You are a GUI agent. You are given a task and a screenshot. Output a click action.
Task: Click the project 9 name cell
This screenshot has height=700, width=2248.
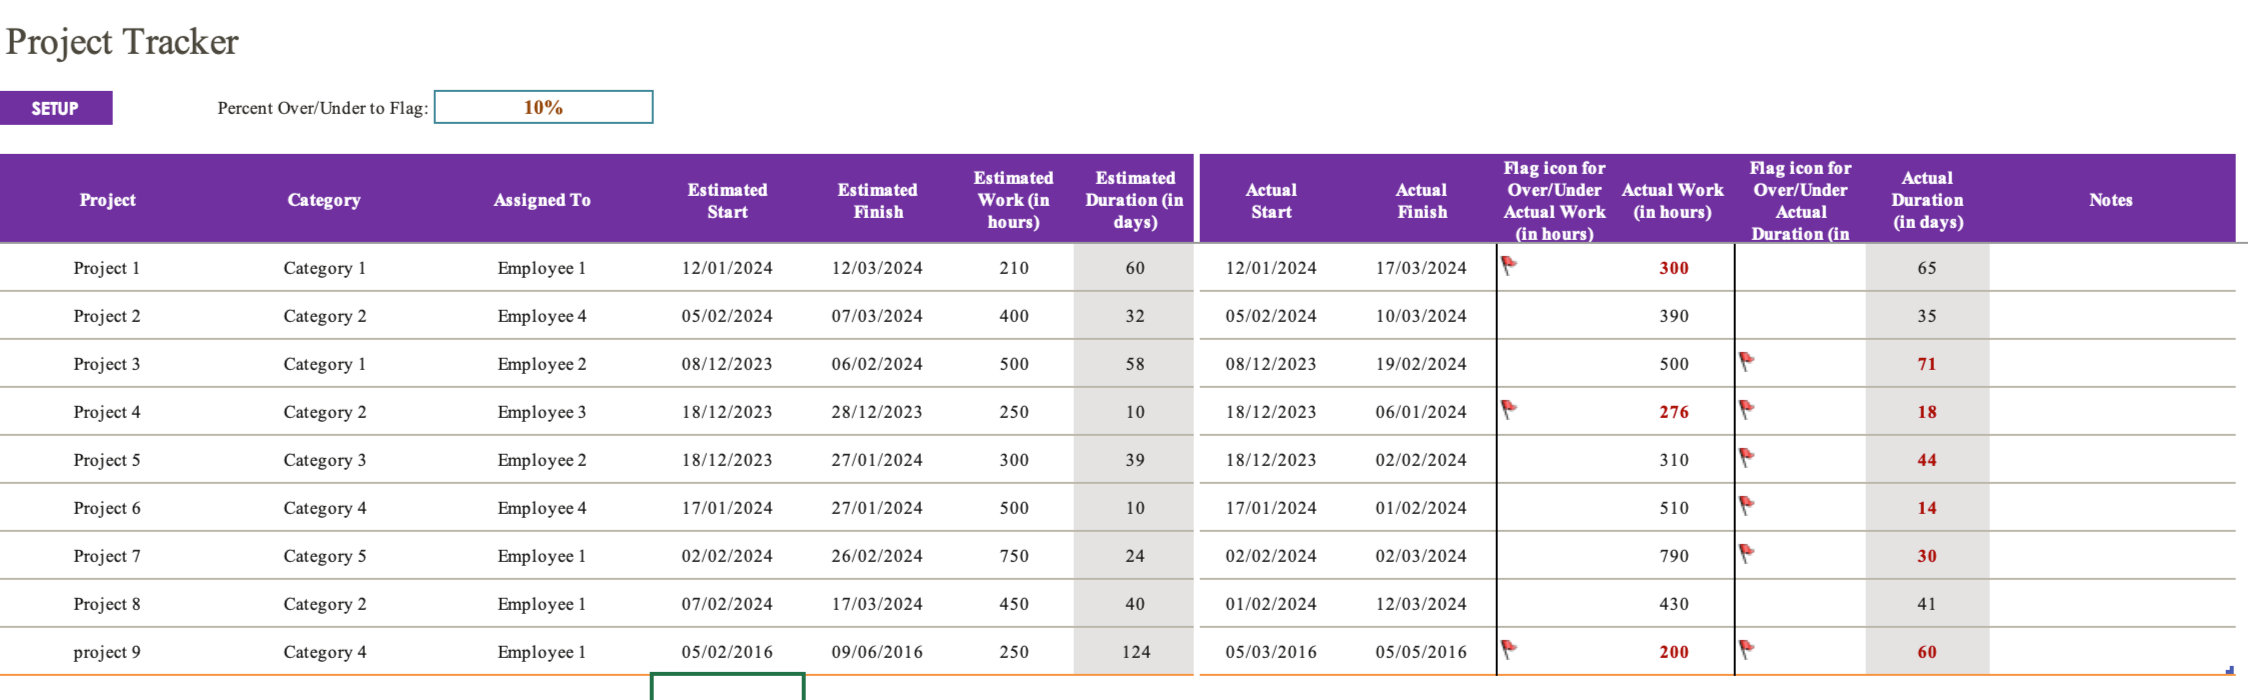click(x=107, y=652)
